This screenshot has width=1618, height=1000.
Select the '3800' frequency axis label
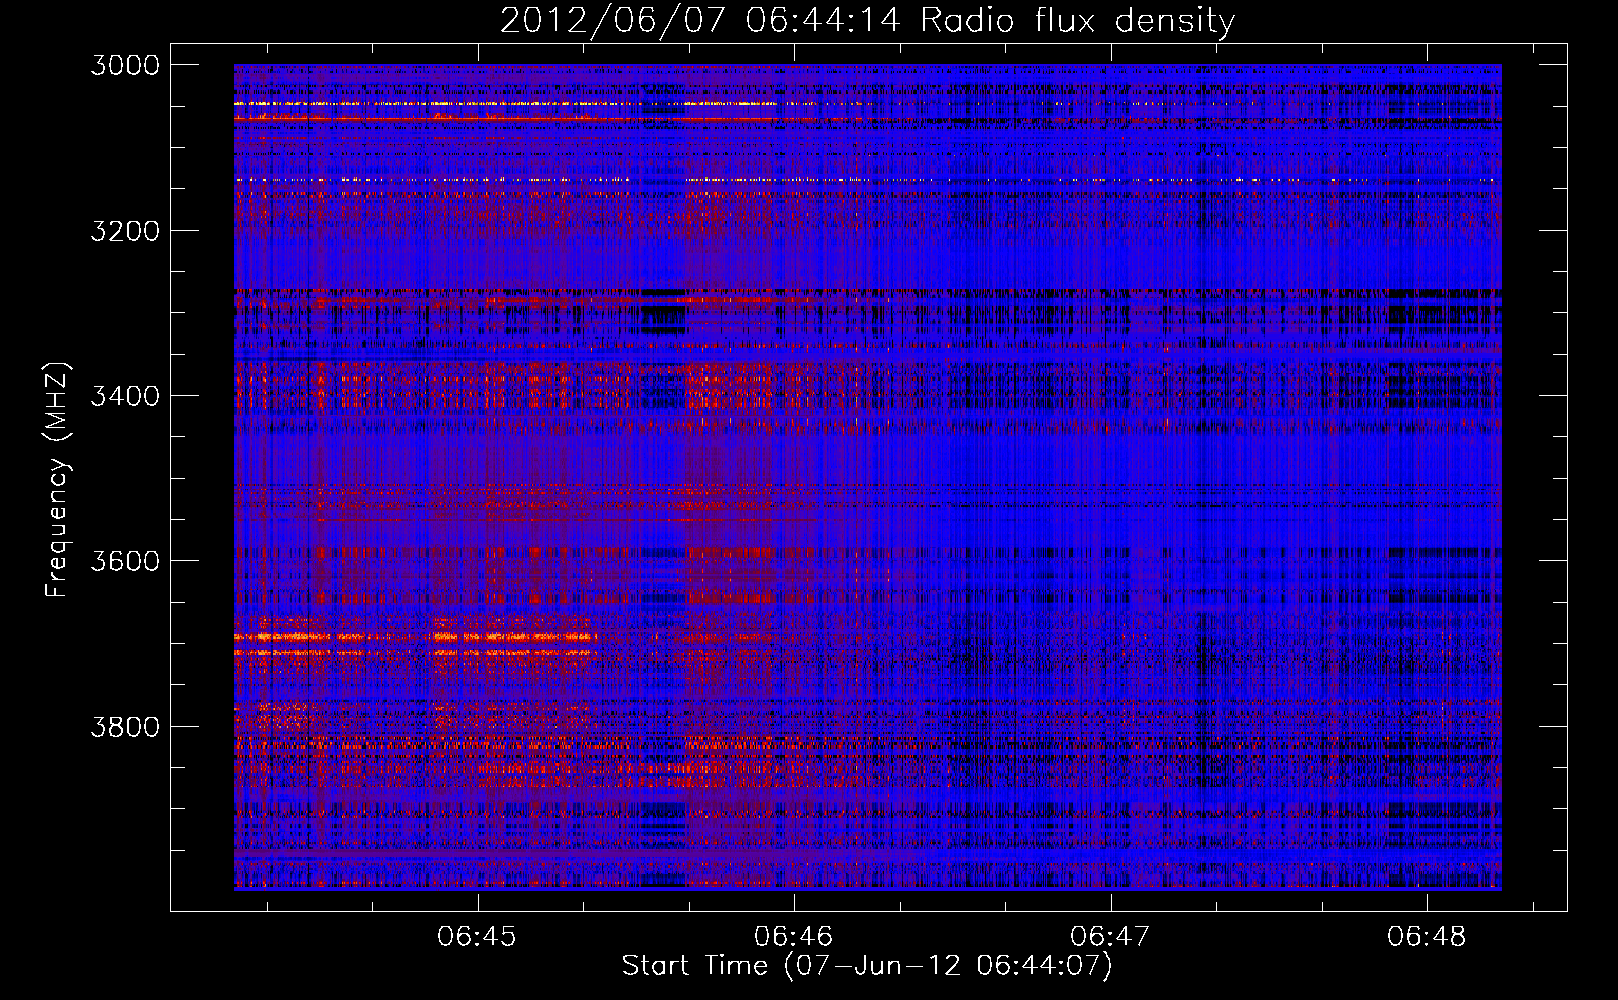(125, 726)
